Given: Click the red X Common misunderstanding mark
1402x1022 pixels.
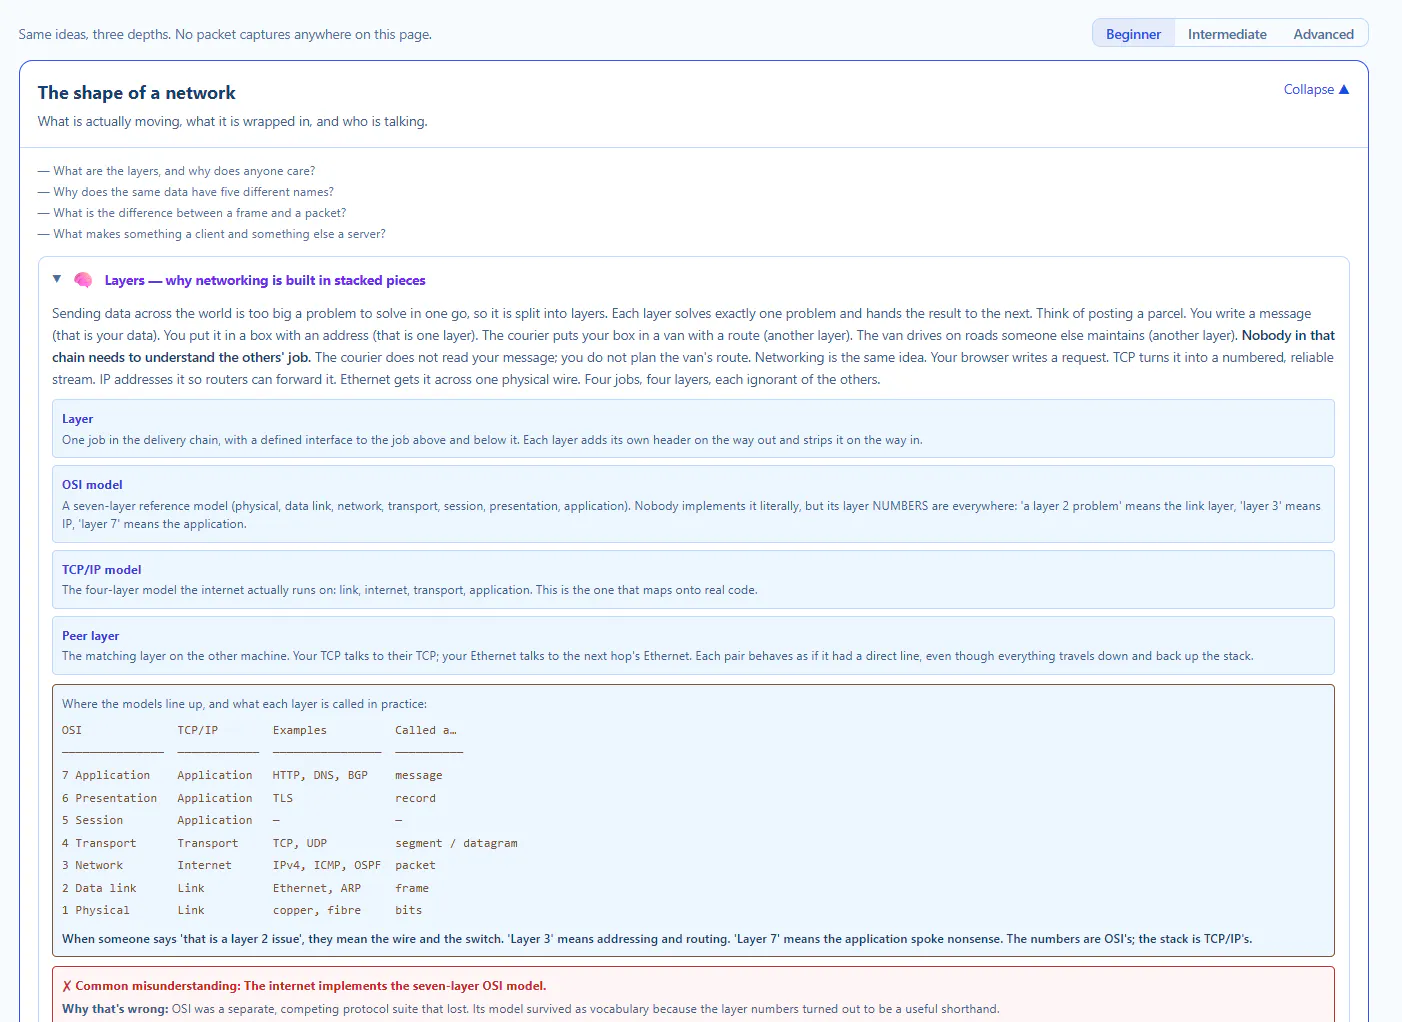Looking at the screenshot, I should pyautogui.click(x=67, y=986).
